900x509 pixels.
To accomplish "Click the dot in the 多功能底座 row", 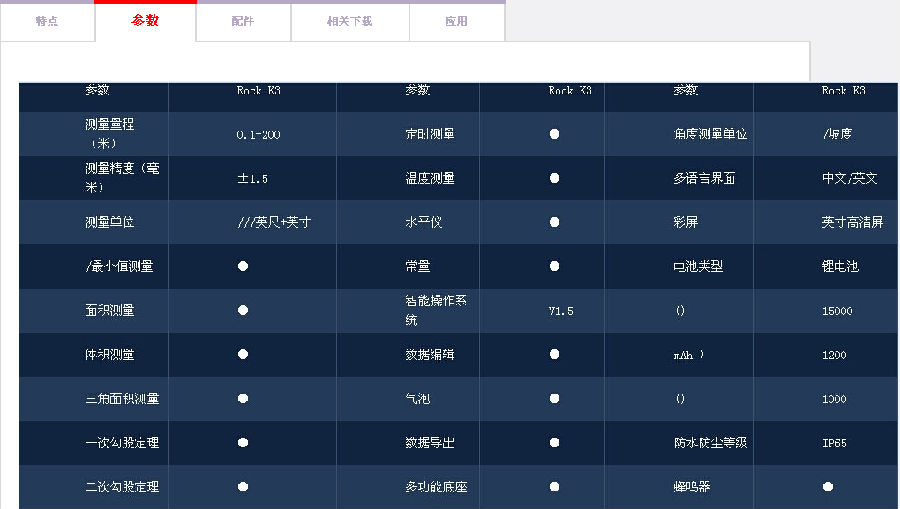I will point(554,487).
